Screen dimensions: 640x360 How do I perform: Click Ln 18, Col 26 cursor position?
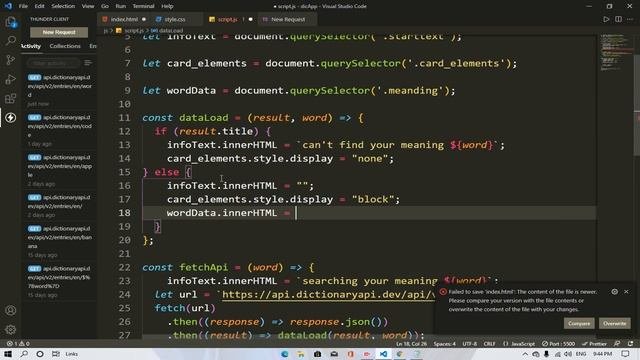tap(411, 344)
